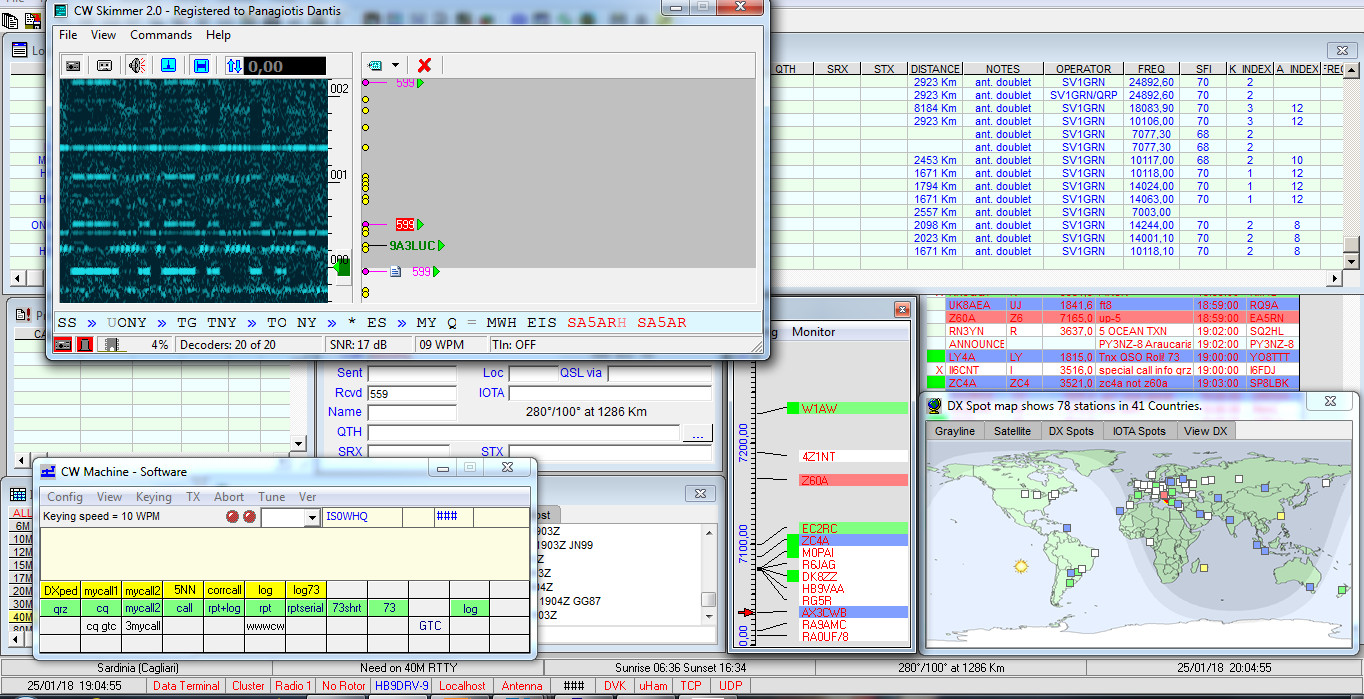Toggle the red tower icon in Skimmer status bar
1364x699 pixels.
(85, 344)
